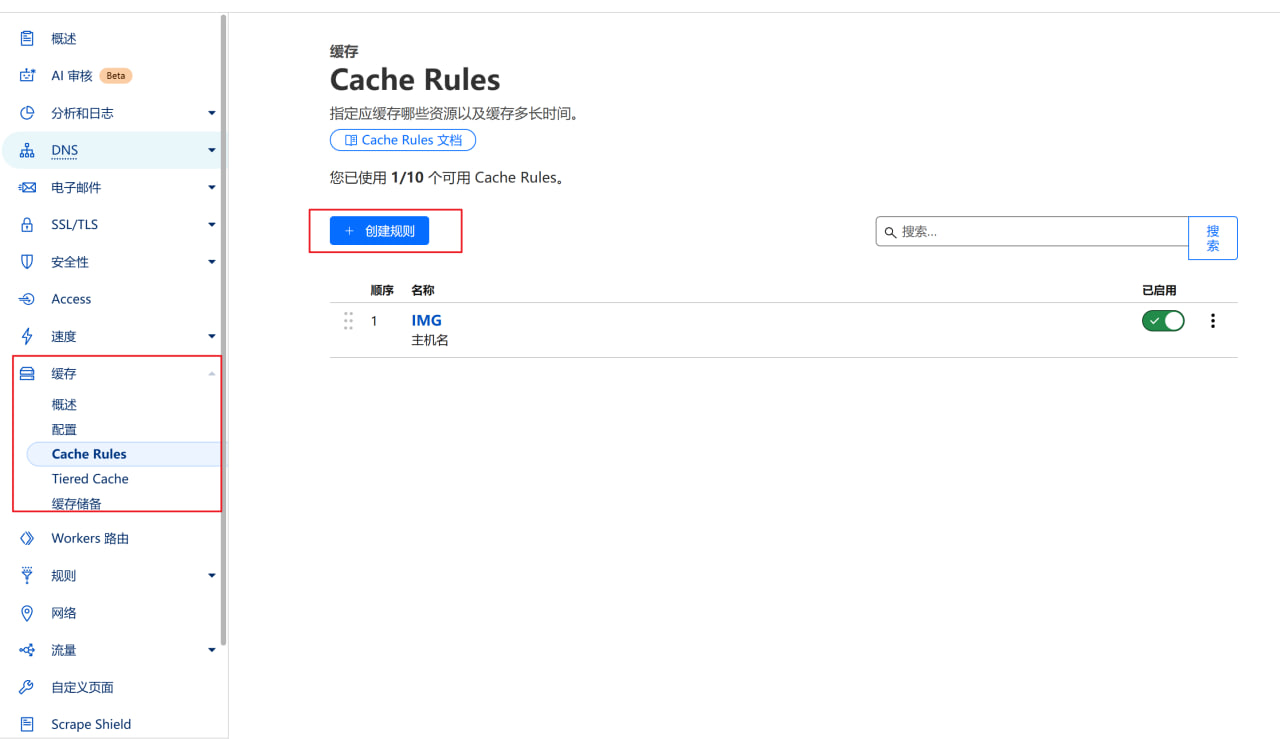The width and height of the screenshot is (1280, 739).
Task: Collapse the 缓存 section arrow
Action: tap(211, 373)
